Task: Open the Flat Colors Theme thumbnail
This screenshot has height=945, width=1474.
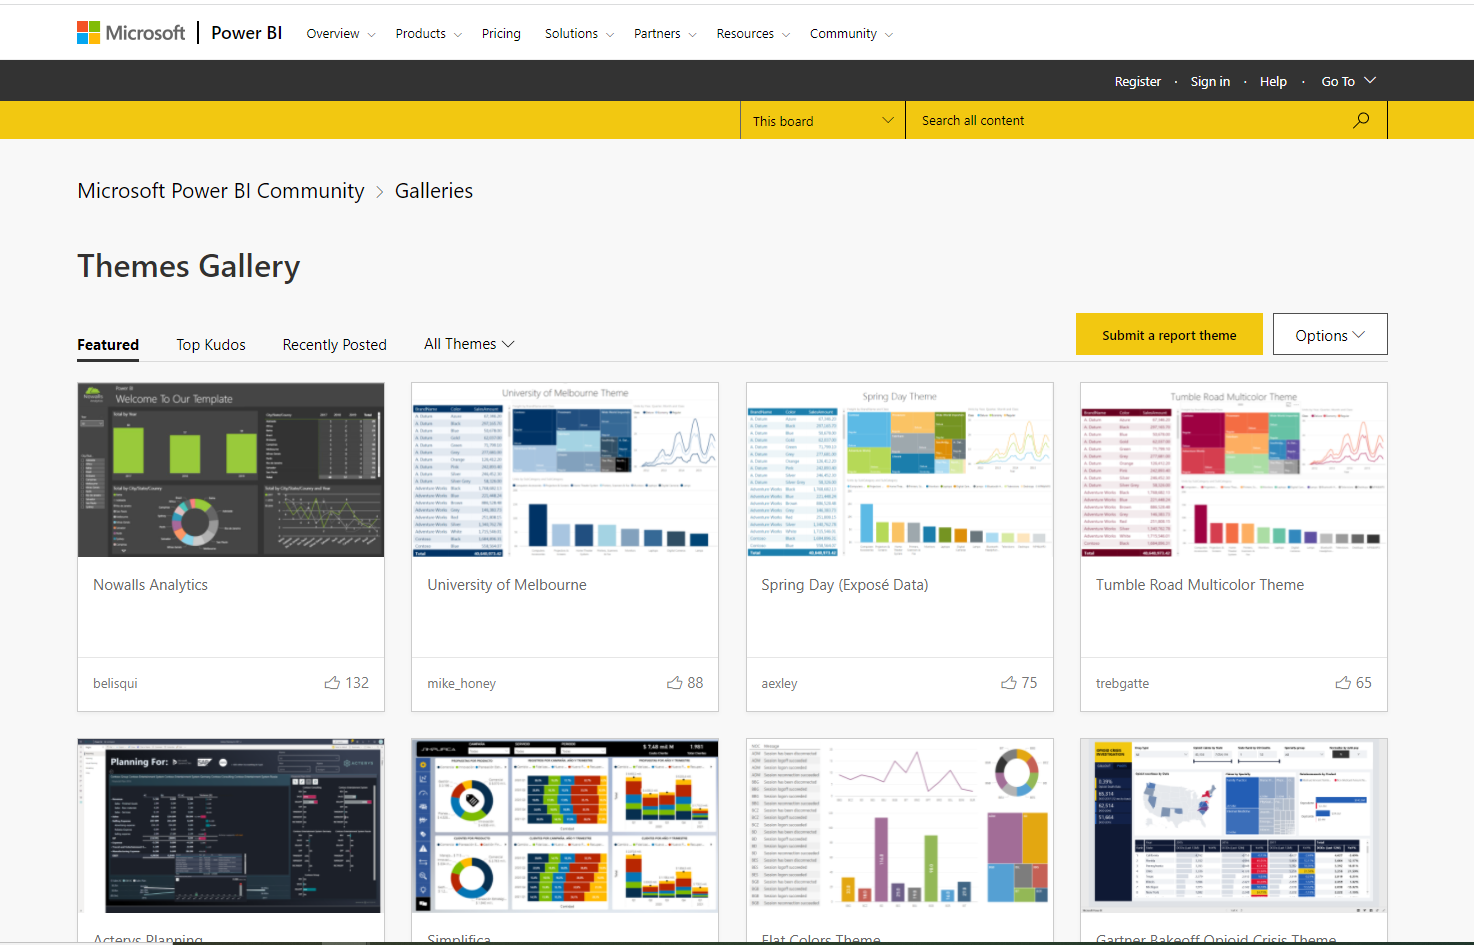Action: [900, 826]
